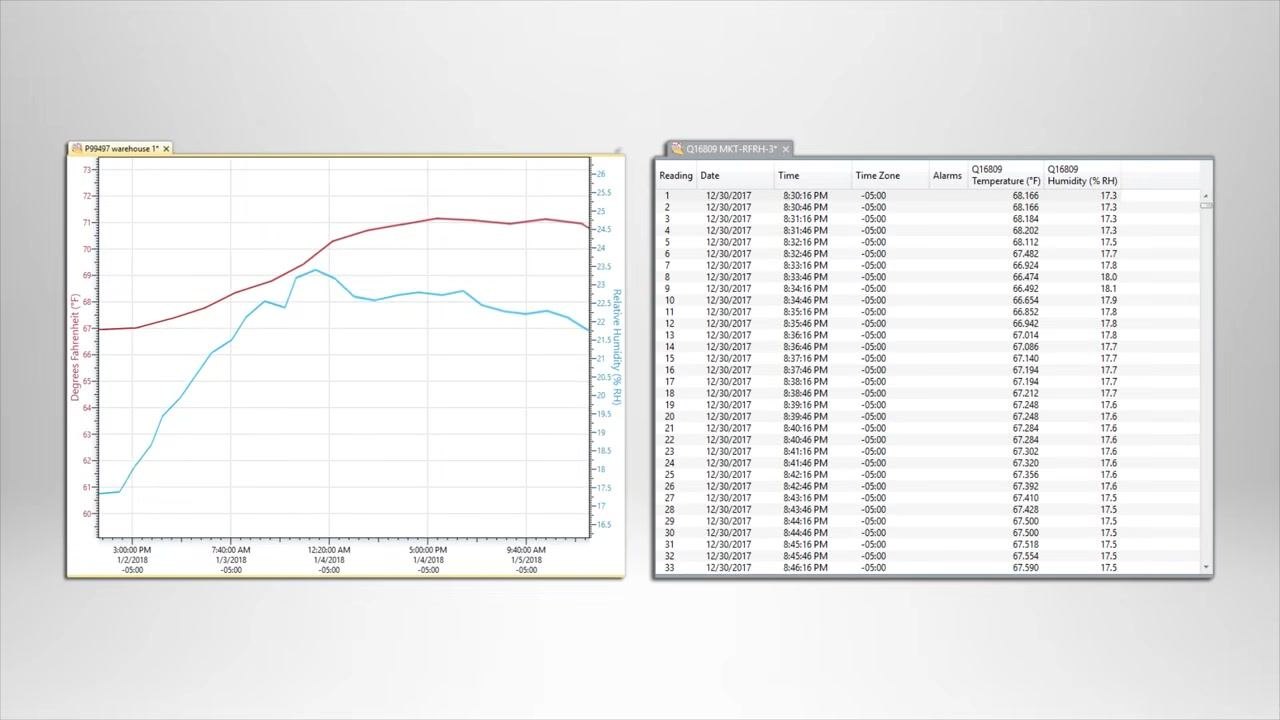Select the Q16809 MKT-RFRH-3 tab
Screen dimensions: 1280x720
pos(731,149)
